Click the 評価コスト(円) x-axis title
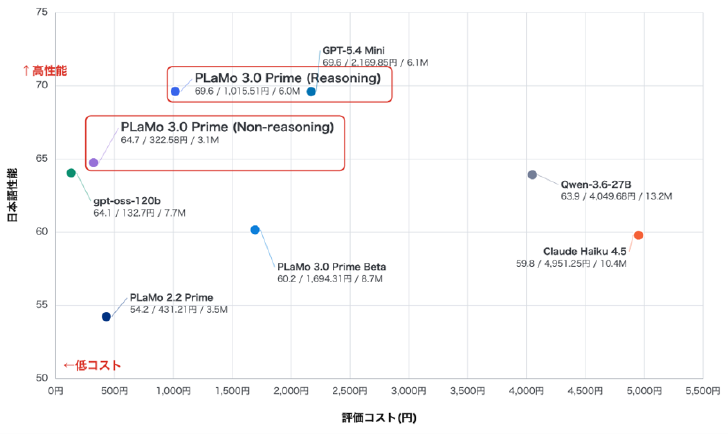Screen dimensions: 728x434 (379, 418)
